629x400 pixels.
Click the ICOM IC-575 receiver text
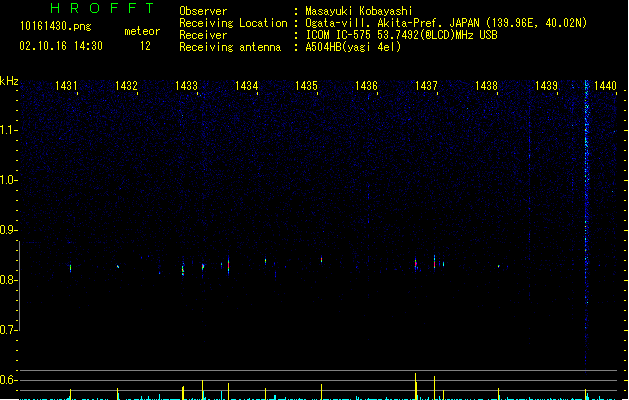tap(402, 35)
